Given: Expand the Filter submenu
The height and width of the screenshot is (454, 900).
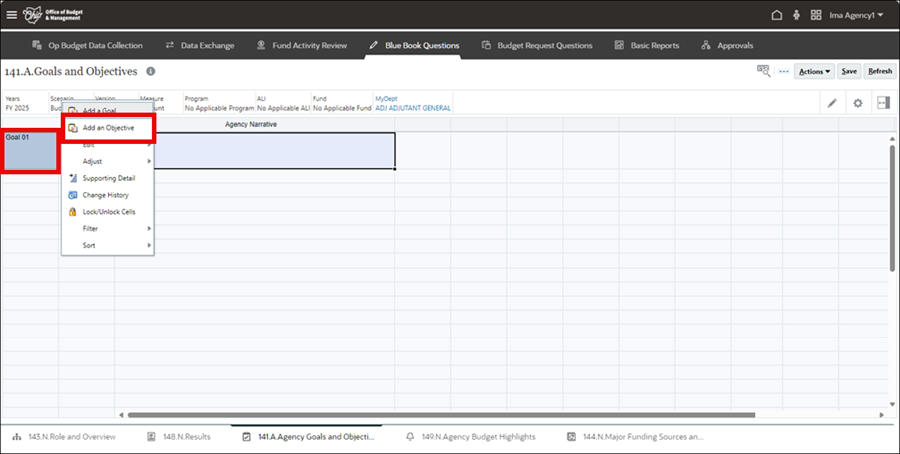Looking at the screenshot, I should pyautogui.click(x=108, y=229).
